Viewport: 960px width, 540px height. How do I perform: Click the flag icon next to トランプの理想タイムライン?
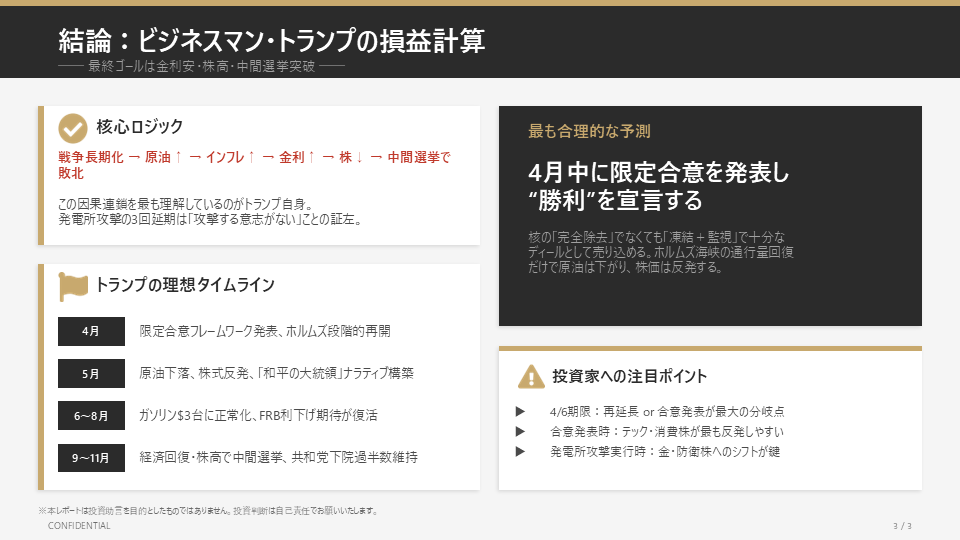(73, 286)
